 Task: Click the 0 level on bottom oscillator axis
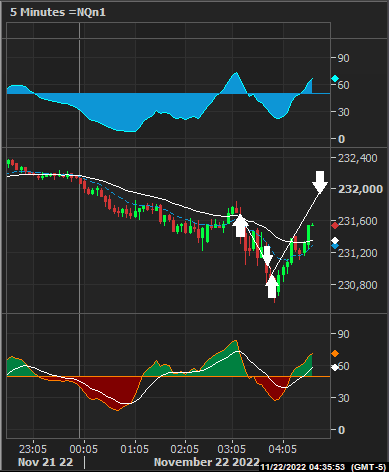pos(341,430)
